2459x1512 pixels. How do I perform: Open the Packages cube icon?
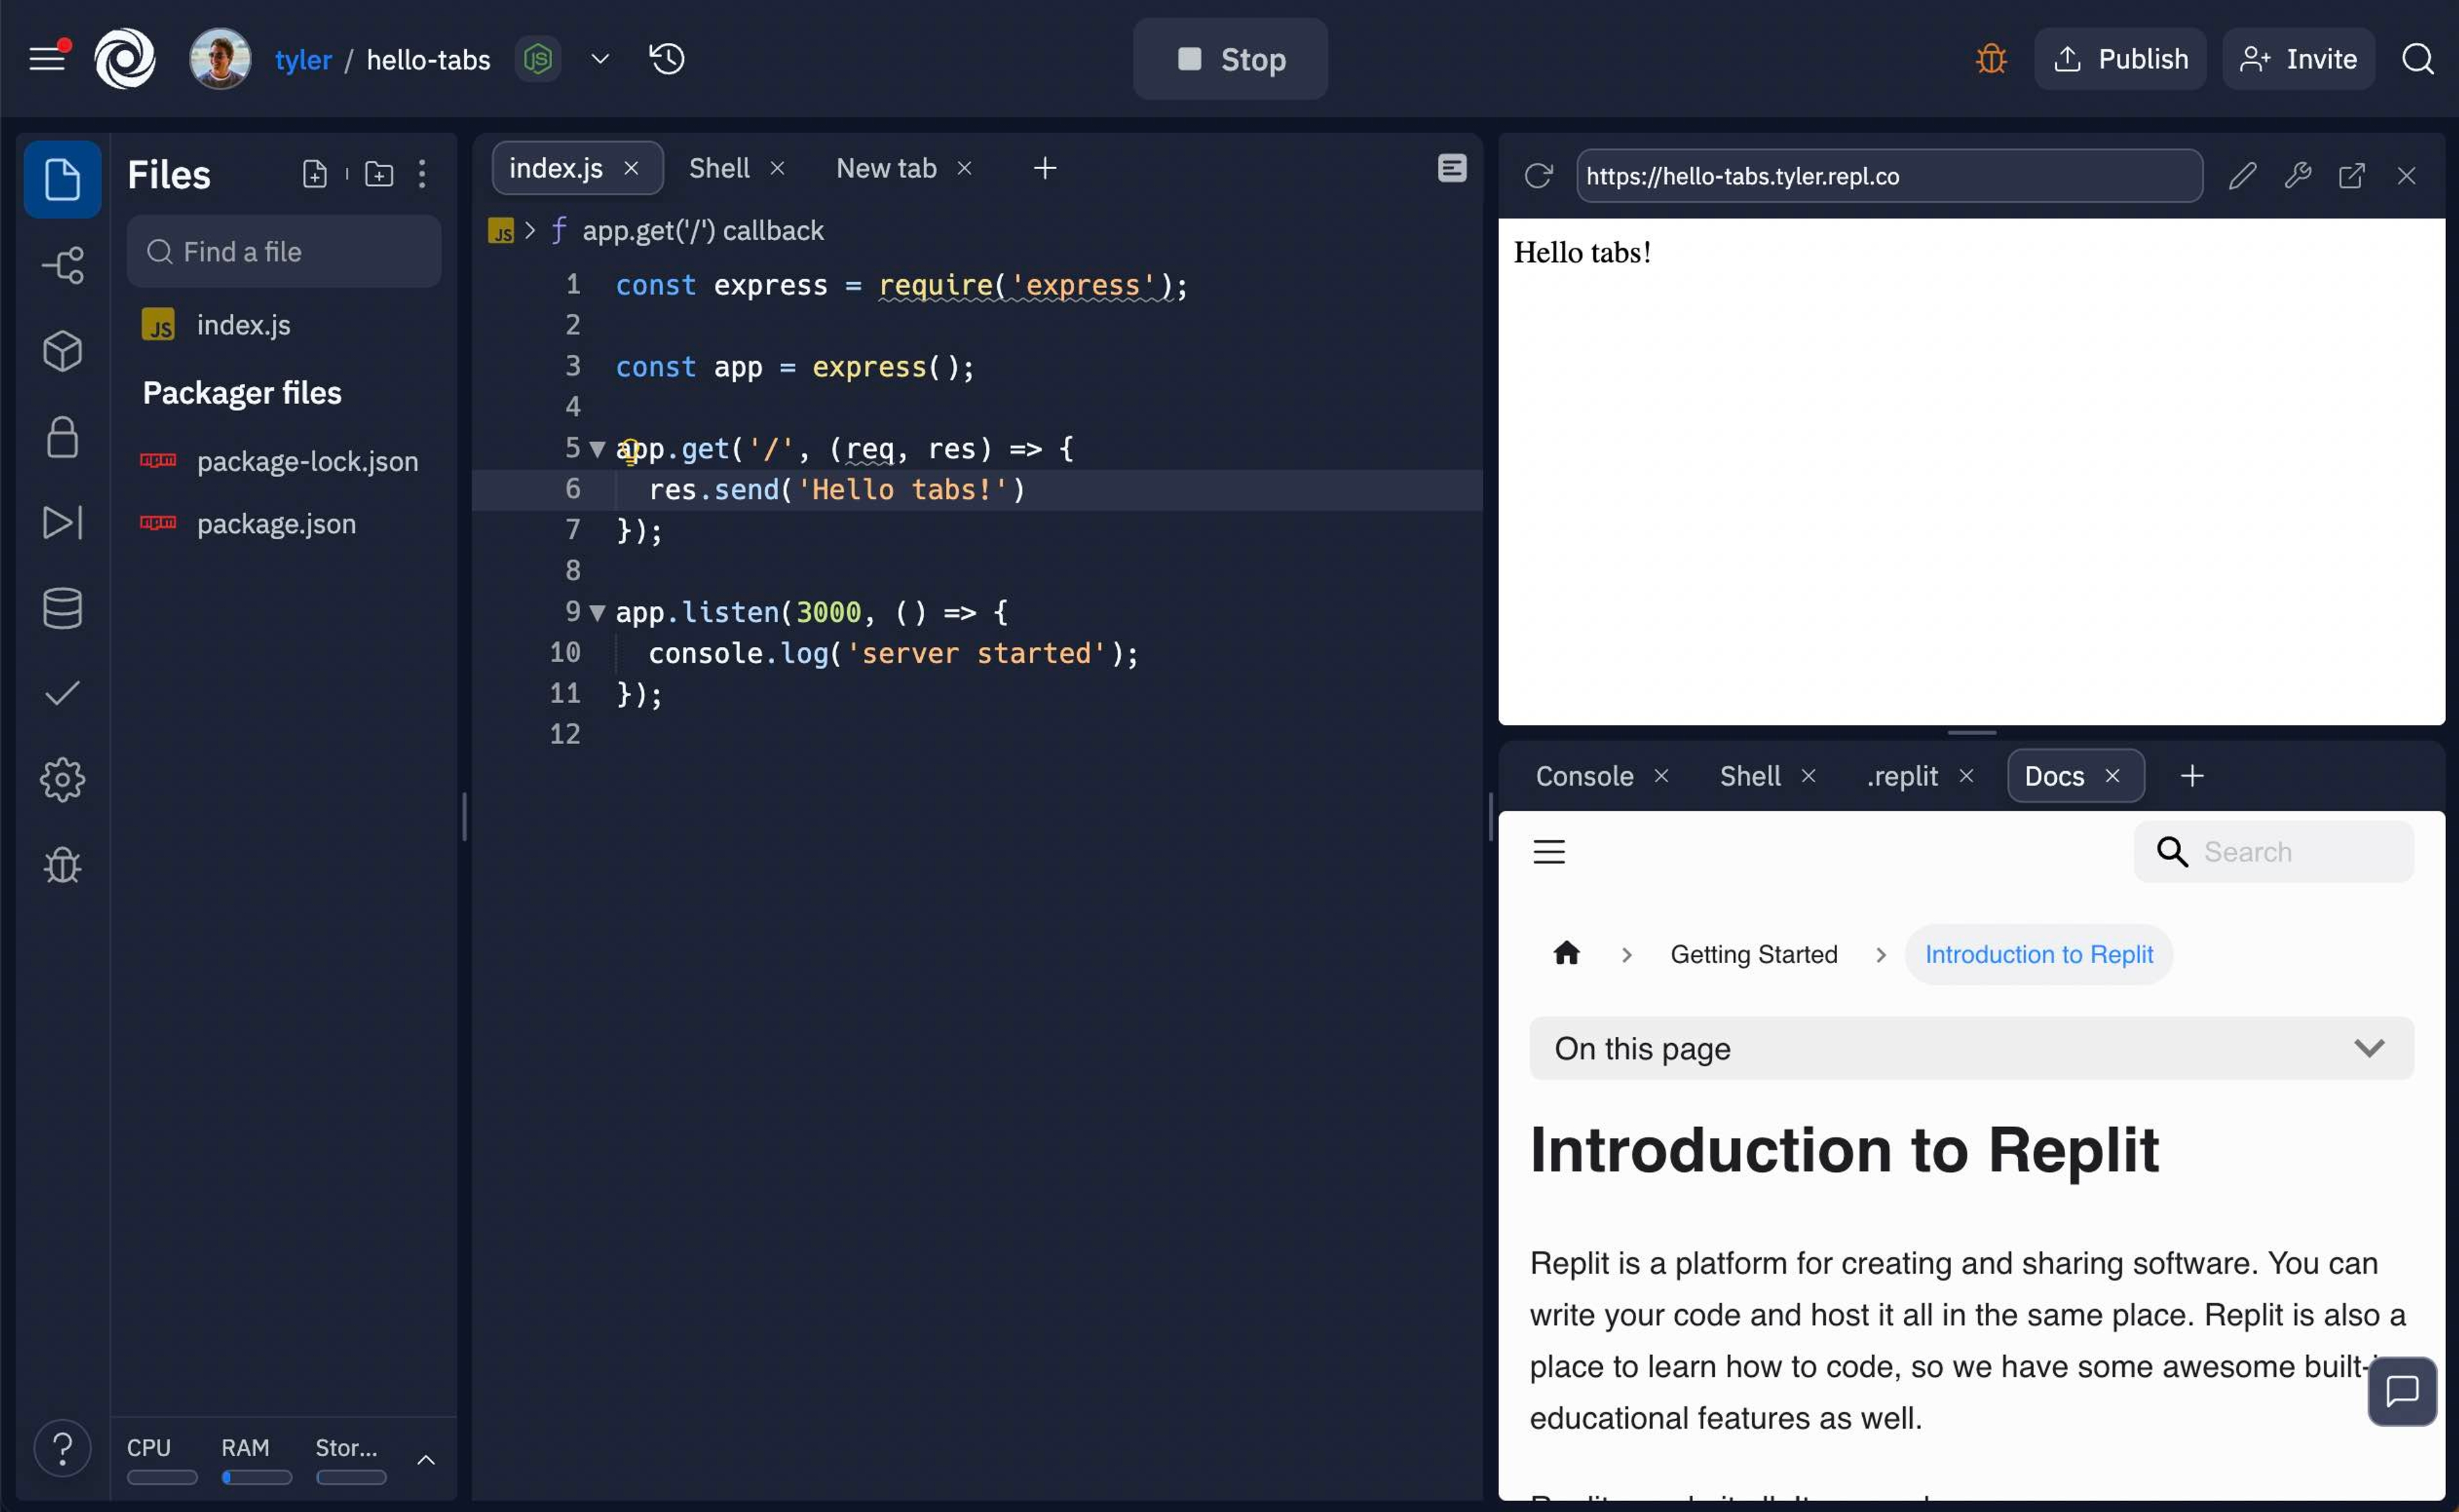click(62, 351)
